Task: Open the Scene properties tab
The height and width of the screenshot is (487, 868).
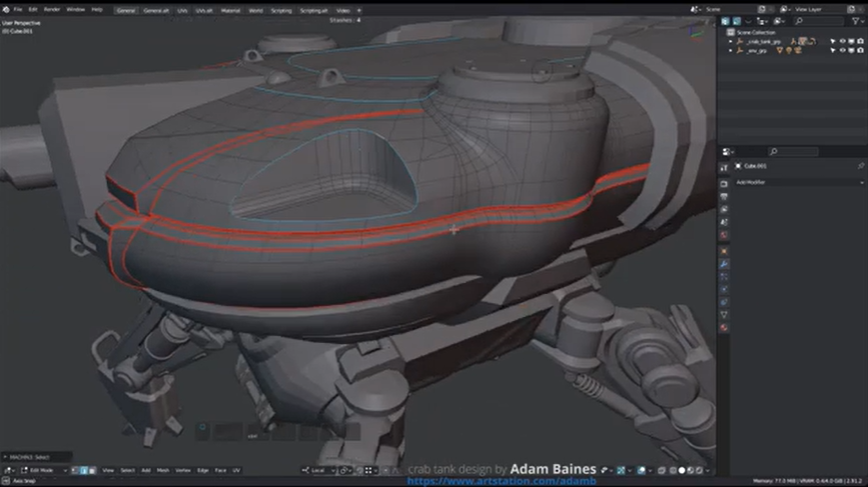Action: point(724,222)
